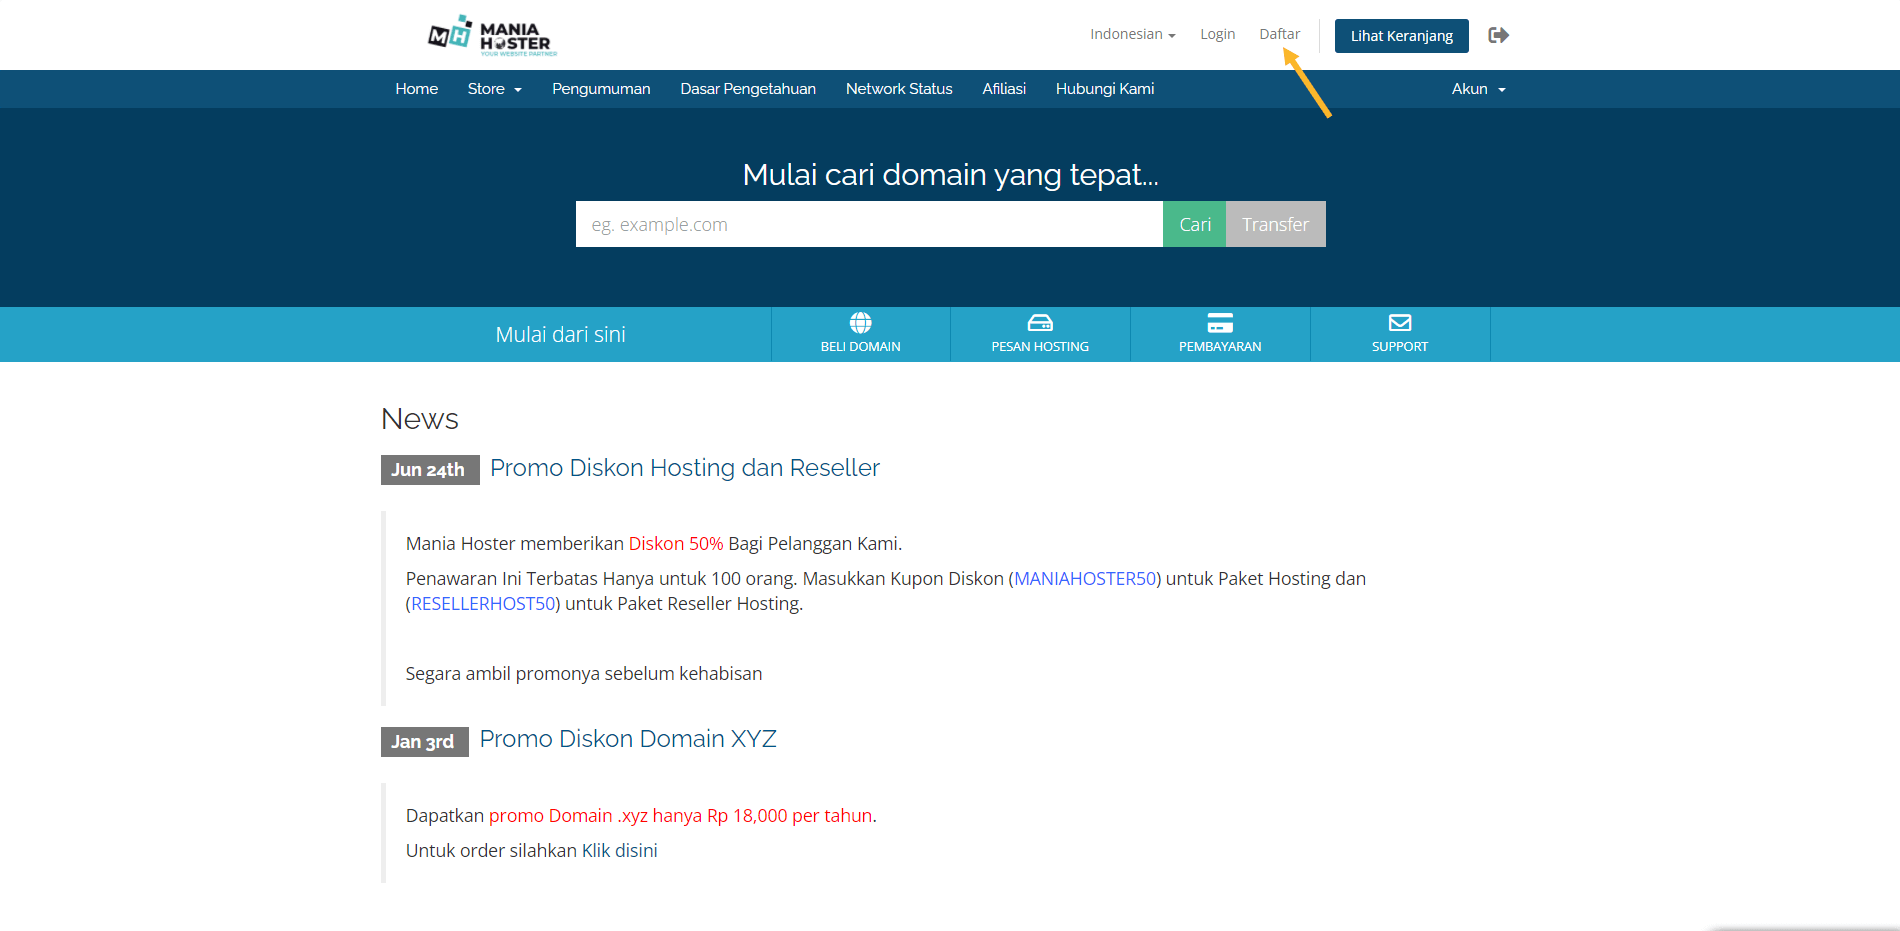Go to the Home menu item

tap(416, 88)
